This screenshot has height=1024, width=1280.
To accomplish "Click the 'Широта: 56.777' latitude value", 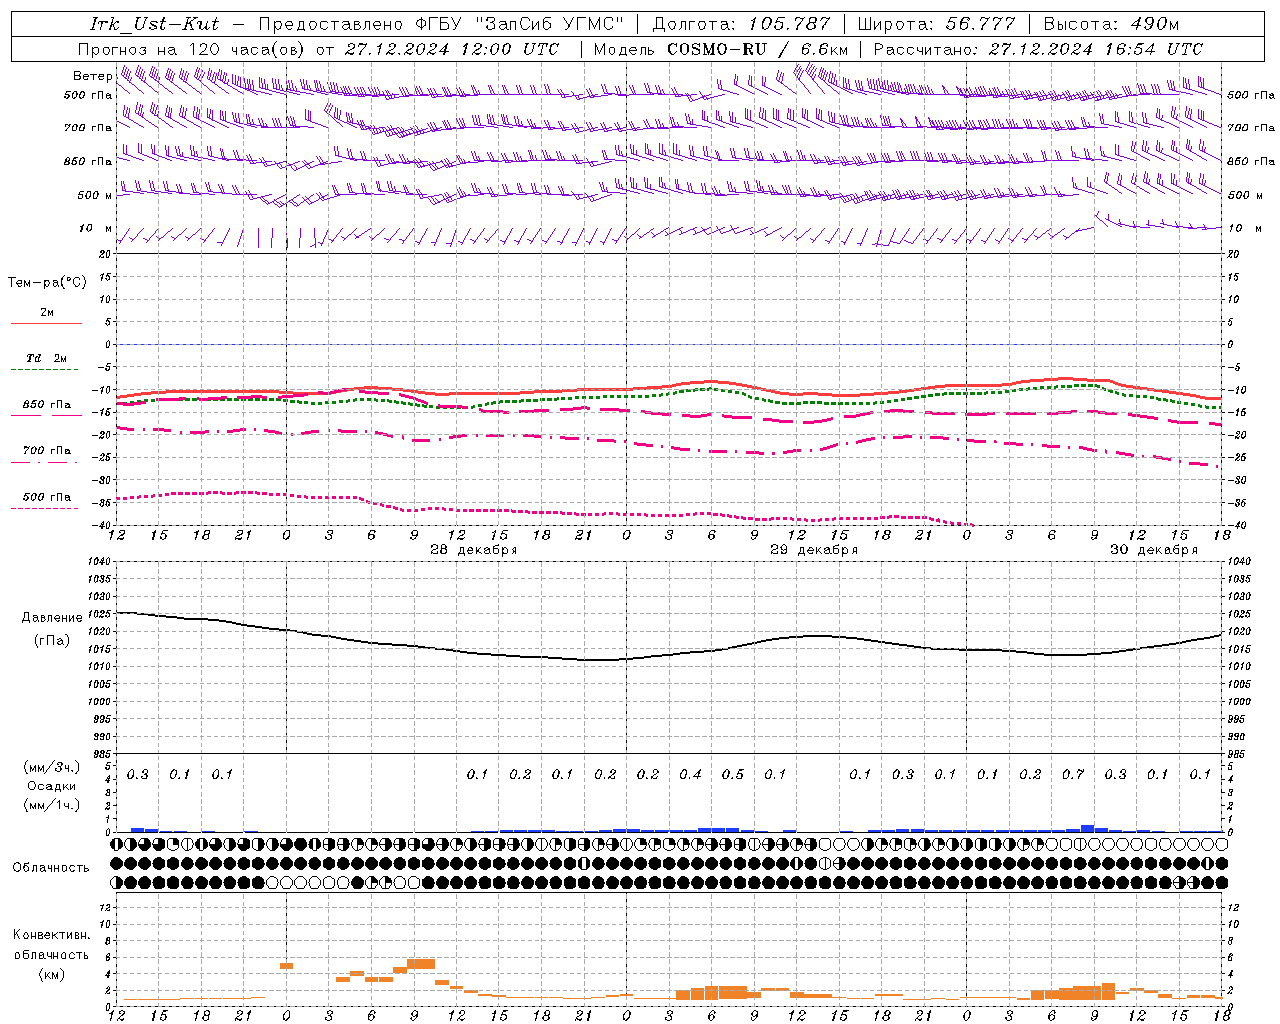I will (x=936, y=24).
